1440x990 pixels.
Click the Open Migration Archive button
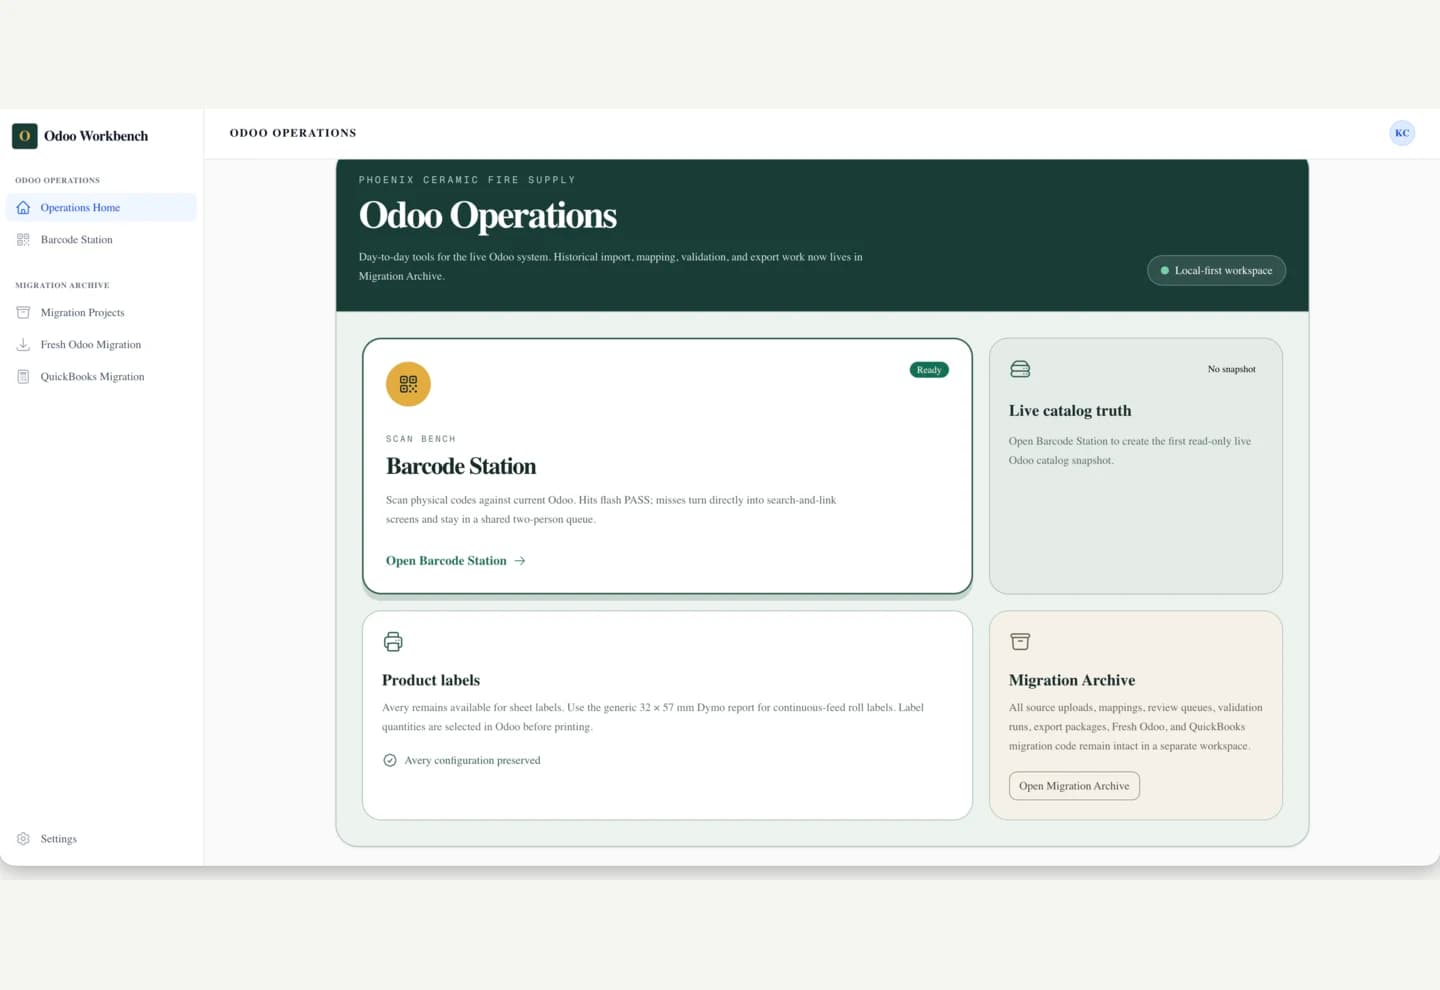click(1074, 786)
